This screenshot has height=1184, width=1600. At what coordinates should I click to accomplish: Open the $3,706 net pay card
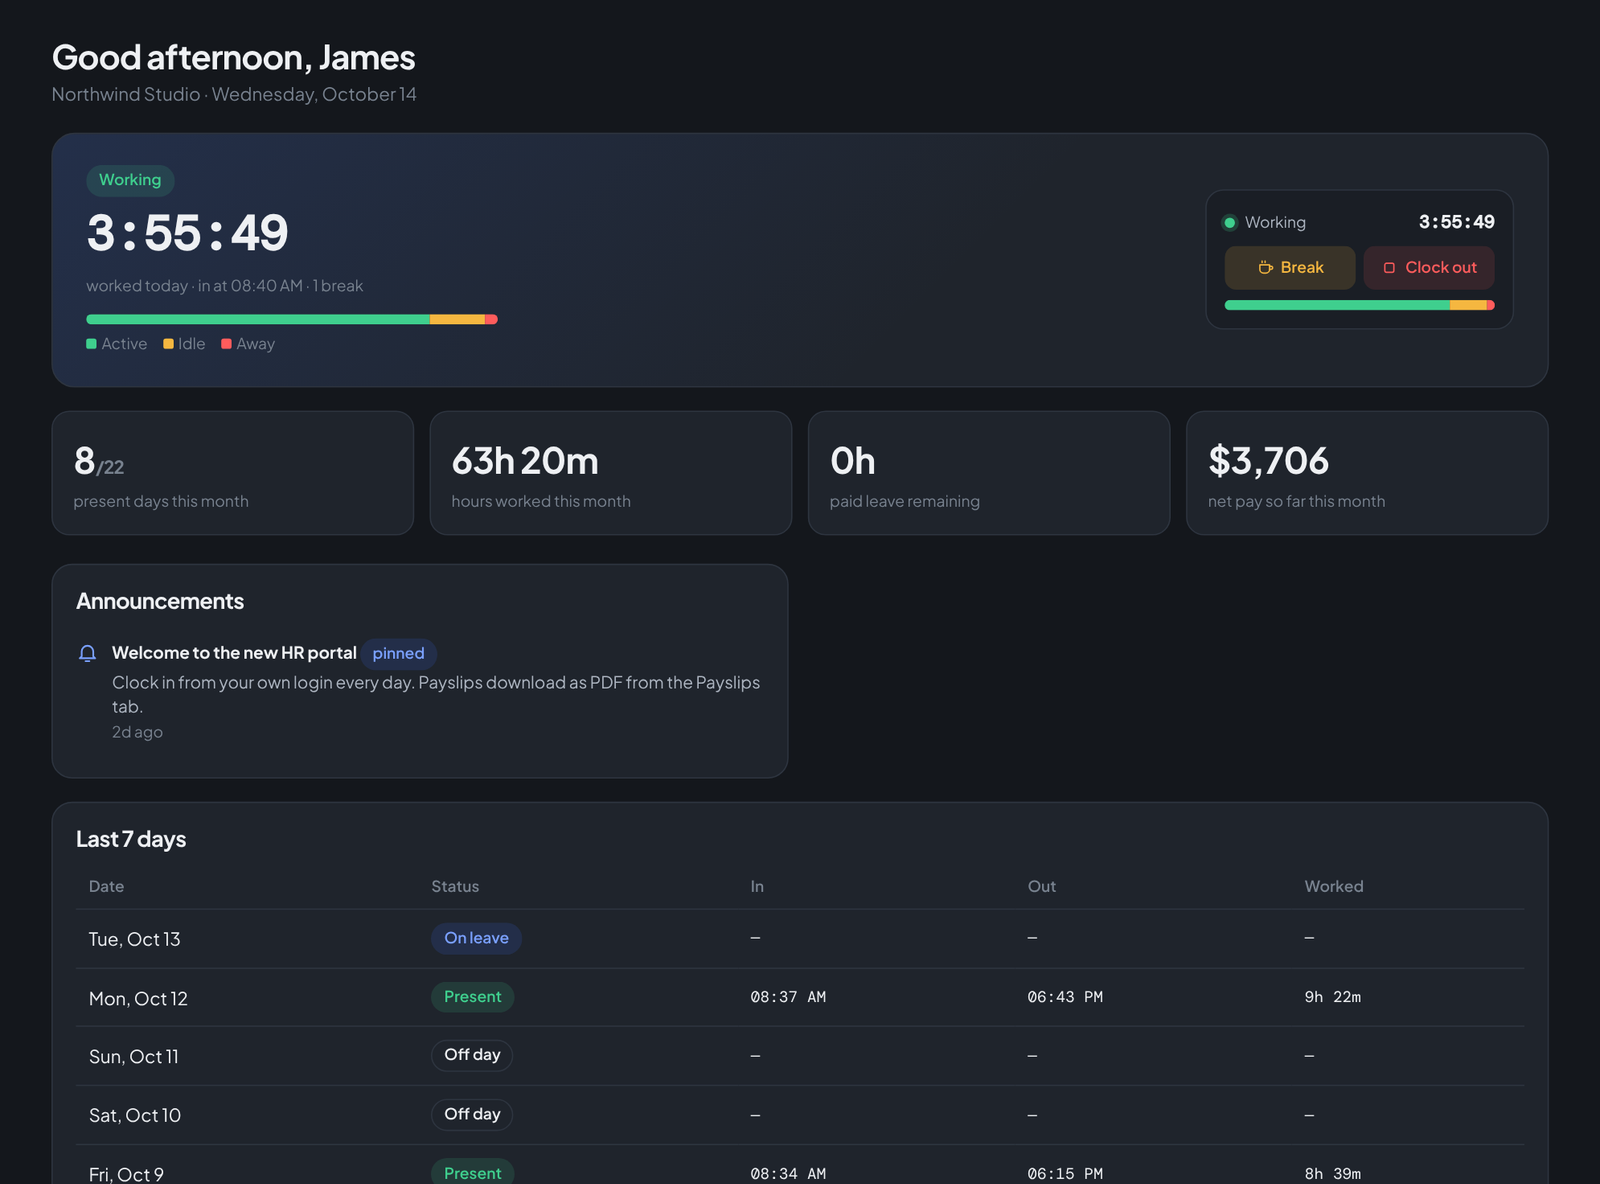click(x=1367, y=473)
